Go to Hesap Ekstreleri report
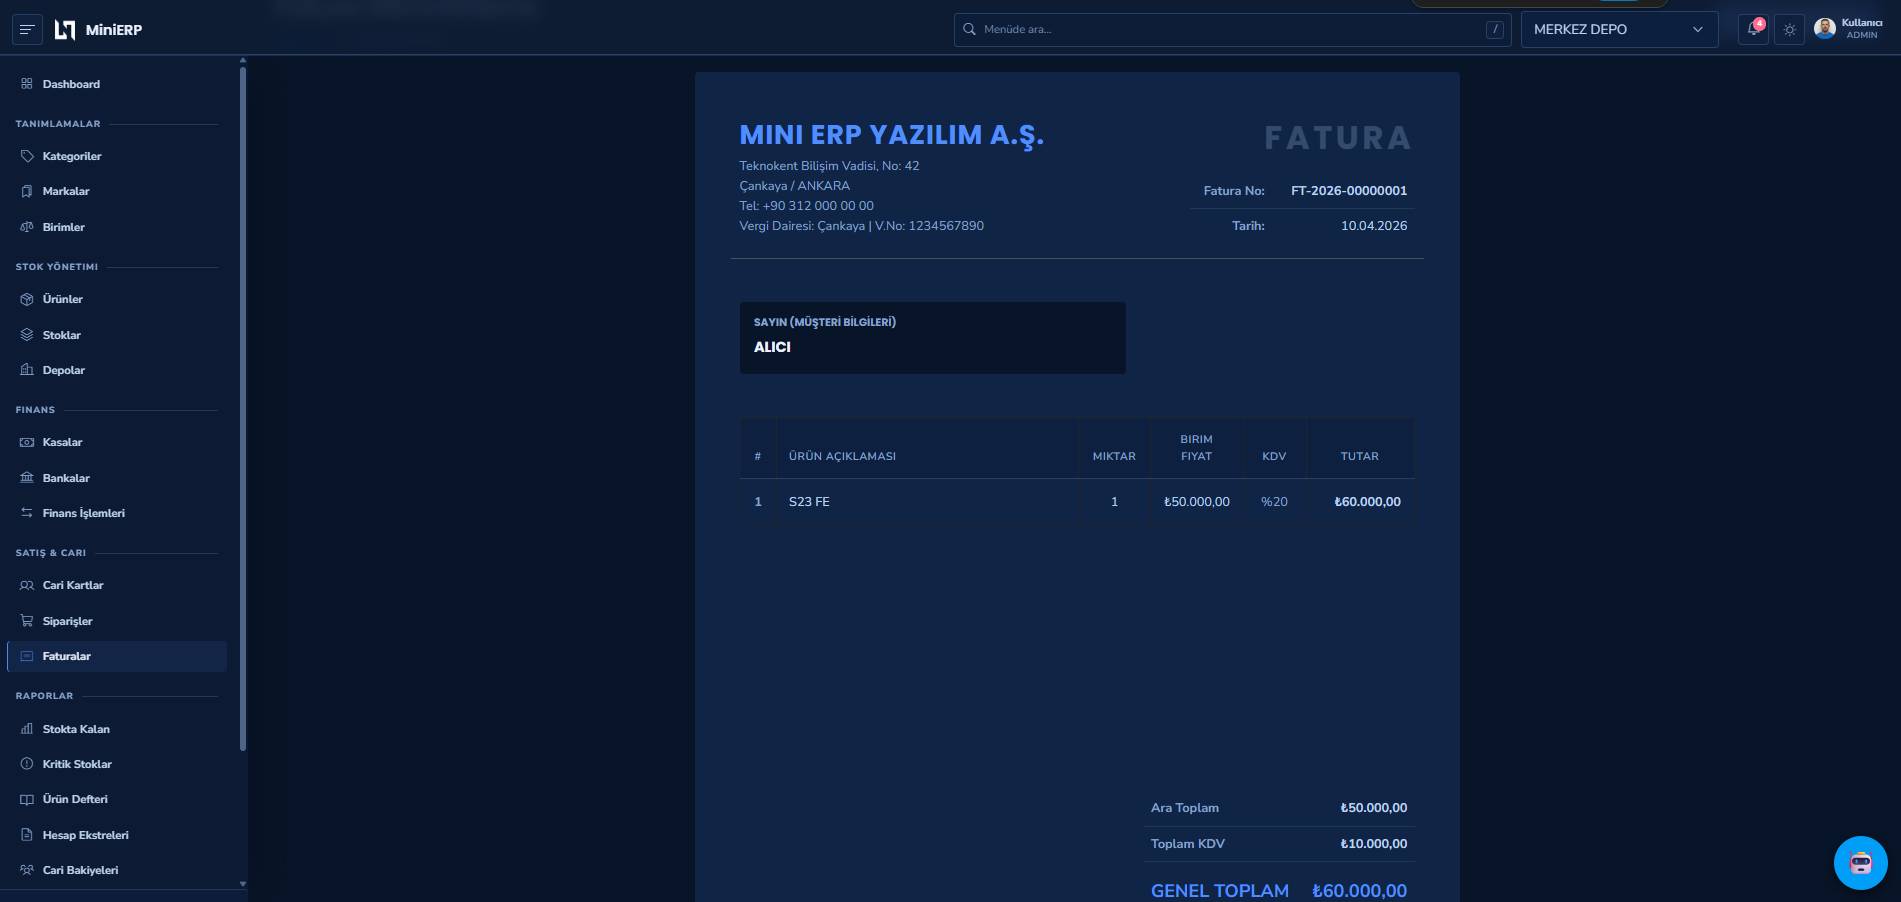The height and width of the screenshot is (902, 1901). (x=116, y=835)
